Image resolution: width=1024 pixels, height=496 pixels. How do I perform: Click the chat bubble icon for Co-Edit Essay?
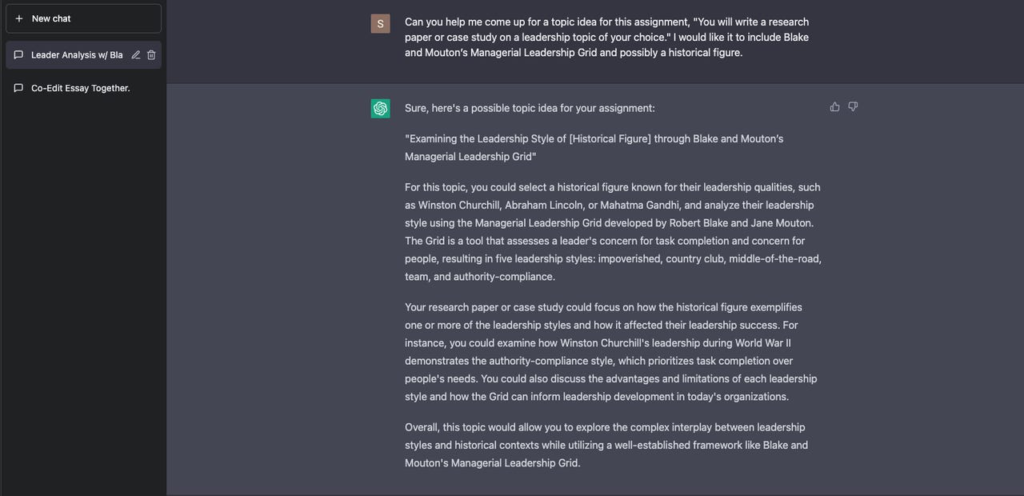point(19,88)
